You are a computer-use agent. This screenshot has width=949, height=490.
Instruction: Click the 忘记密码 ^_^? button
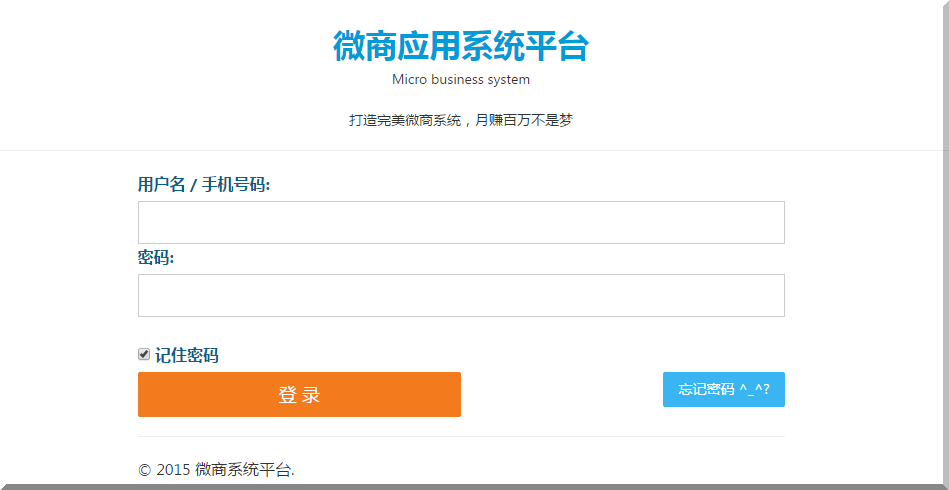coord(723,389)
